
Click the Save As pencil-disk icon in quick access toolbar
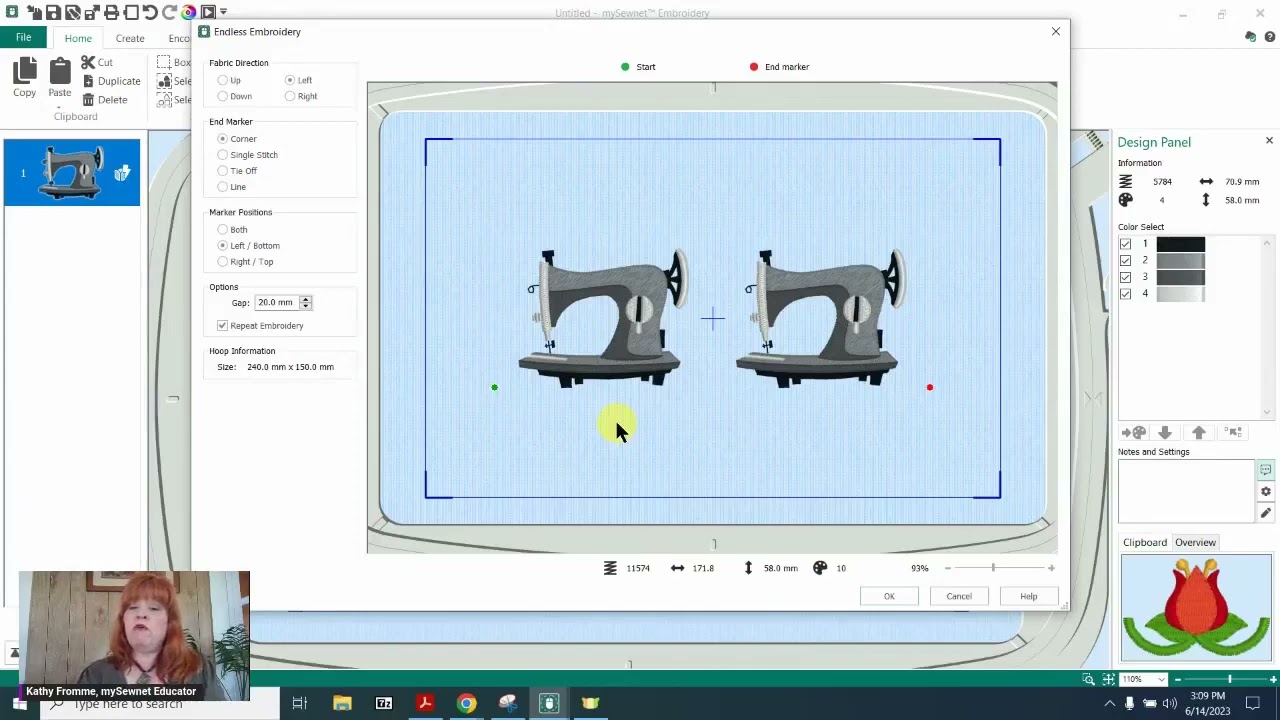pos(73,13)
